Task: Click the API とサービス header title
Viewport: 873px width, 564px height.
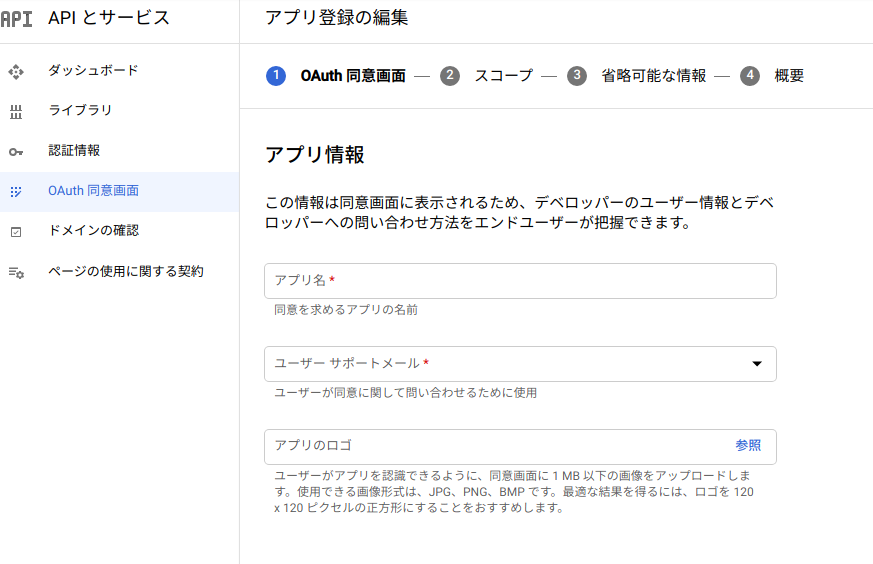Action: coord(109,18)
